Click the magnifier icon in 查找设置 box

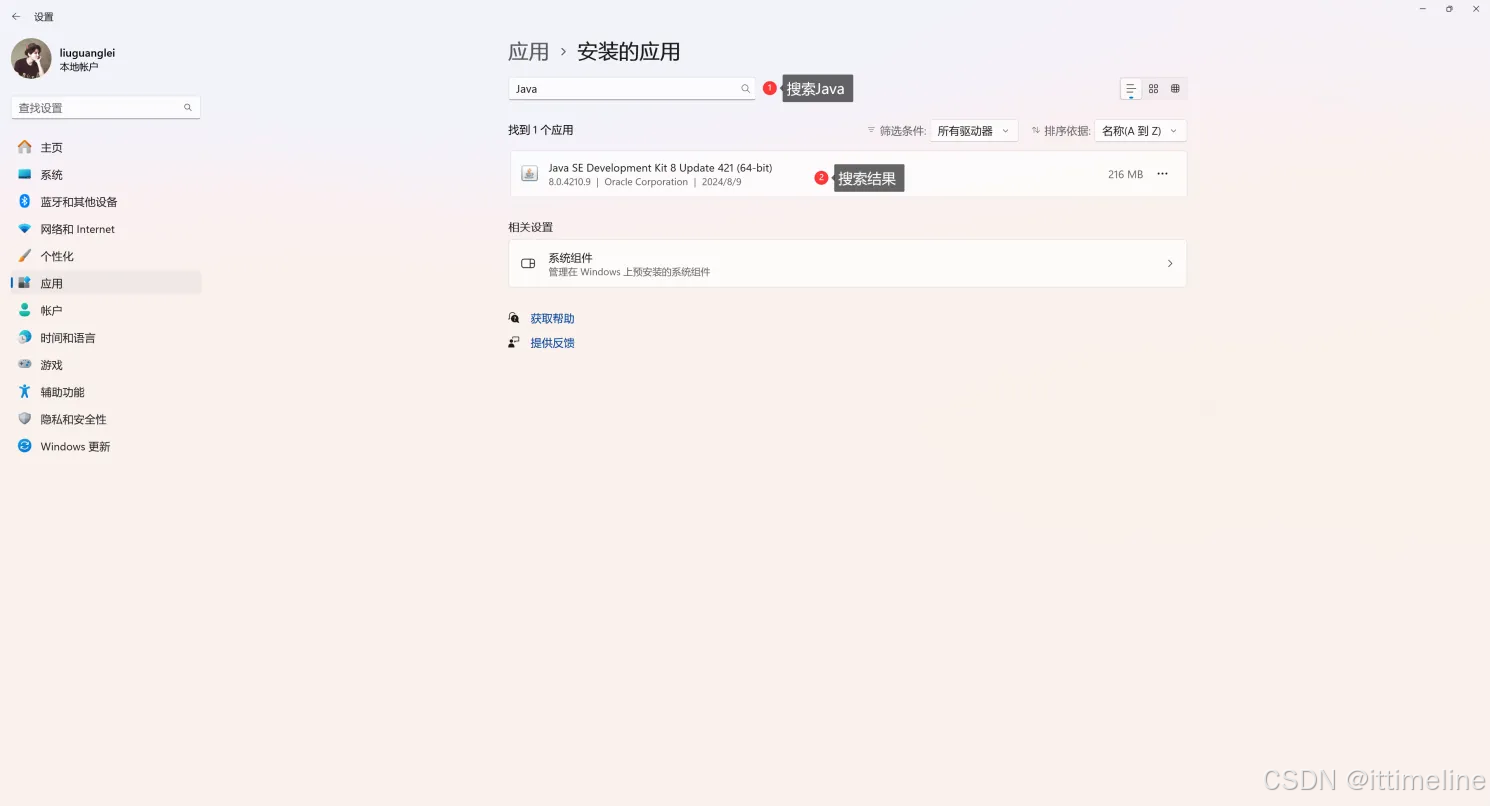188,107
